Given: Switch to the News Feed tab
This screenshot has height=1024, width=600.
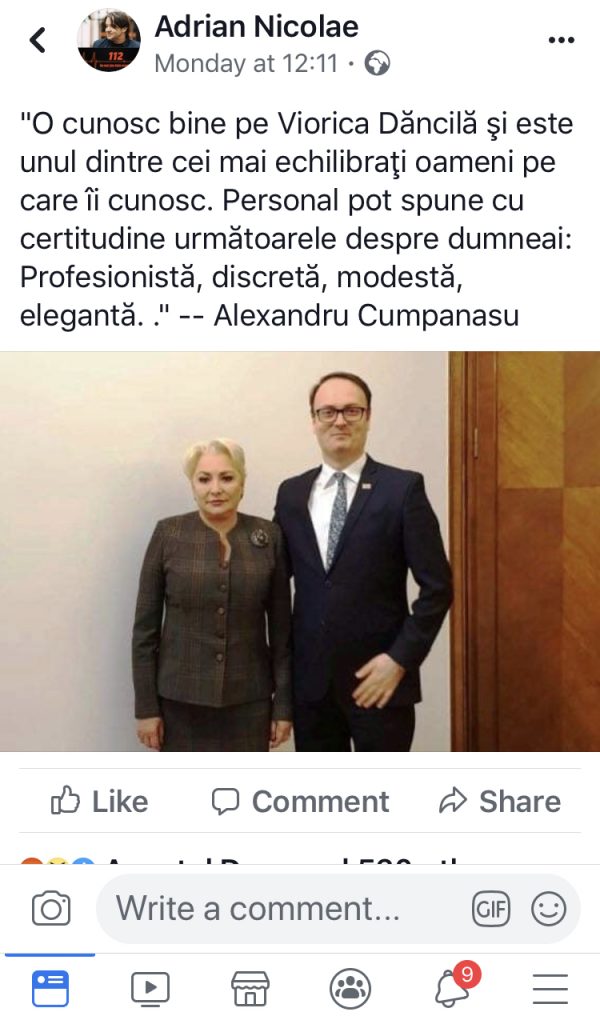Looking at the screenshot, I should tap(50, 989).
